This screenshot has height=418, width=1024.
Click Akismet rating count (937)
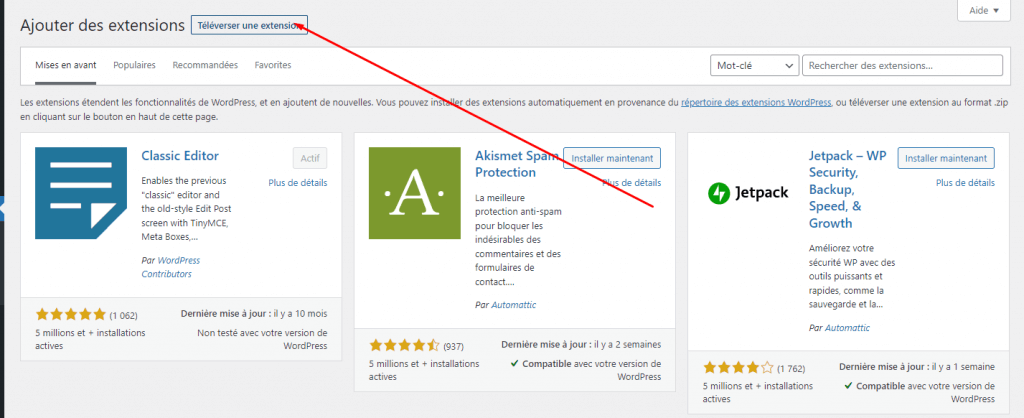tap(453, 346)
